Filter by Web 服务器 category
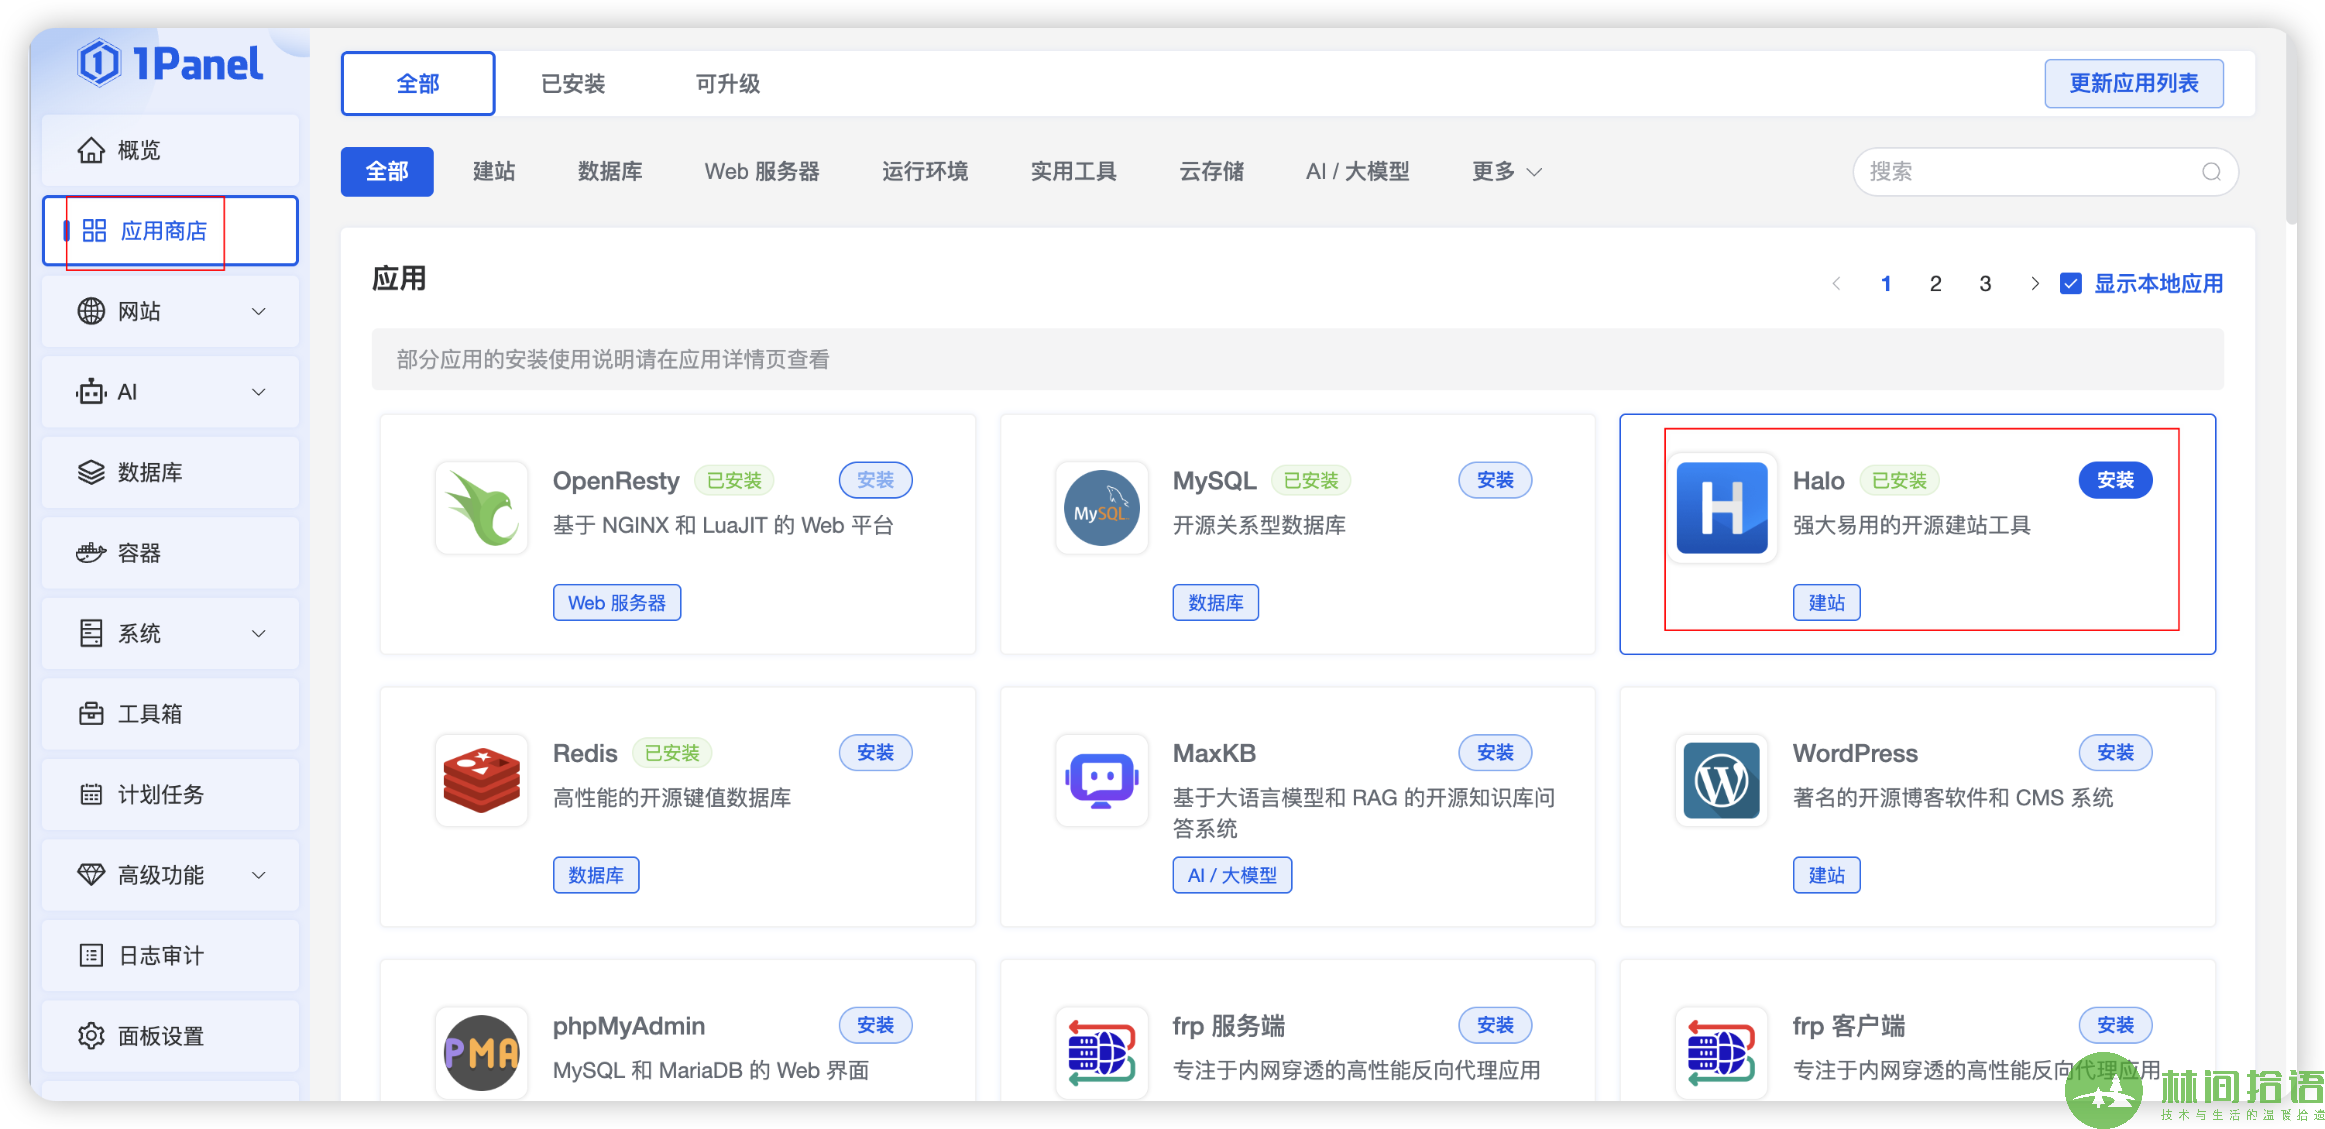This screenshot has height=1129, width=2325. click(762, 172)
